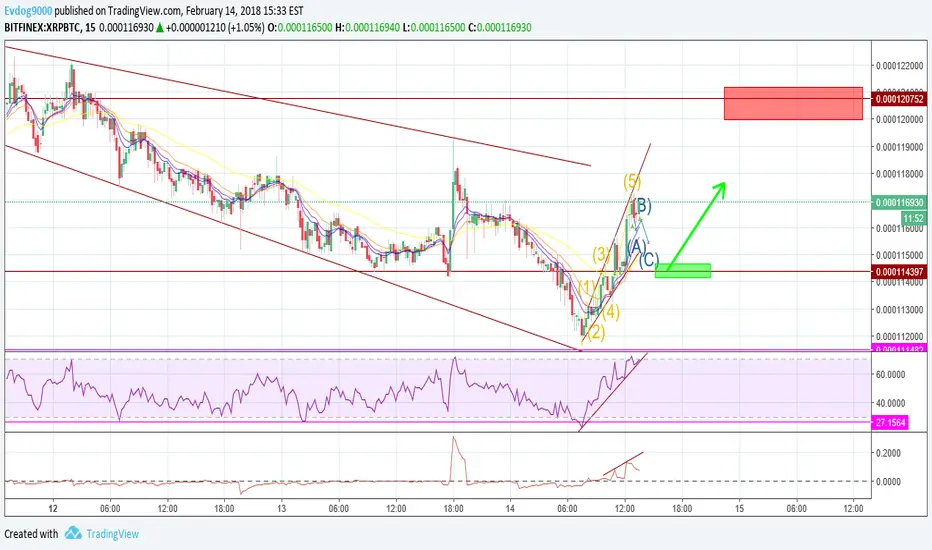Viewport: 932px width, 550px height.
Task: Click the L:0.000116500 low value
Action: click(x=434, y=27)
